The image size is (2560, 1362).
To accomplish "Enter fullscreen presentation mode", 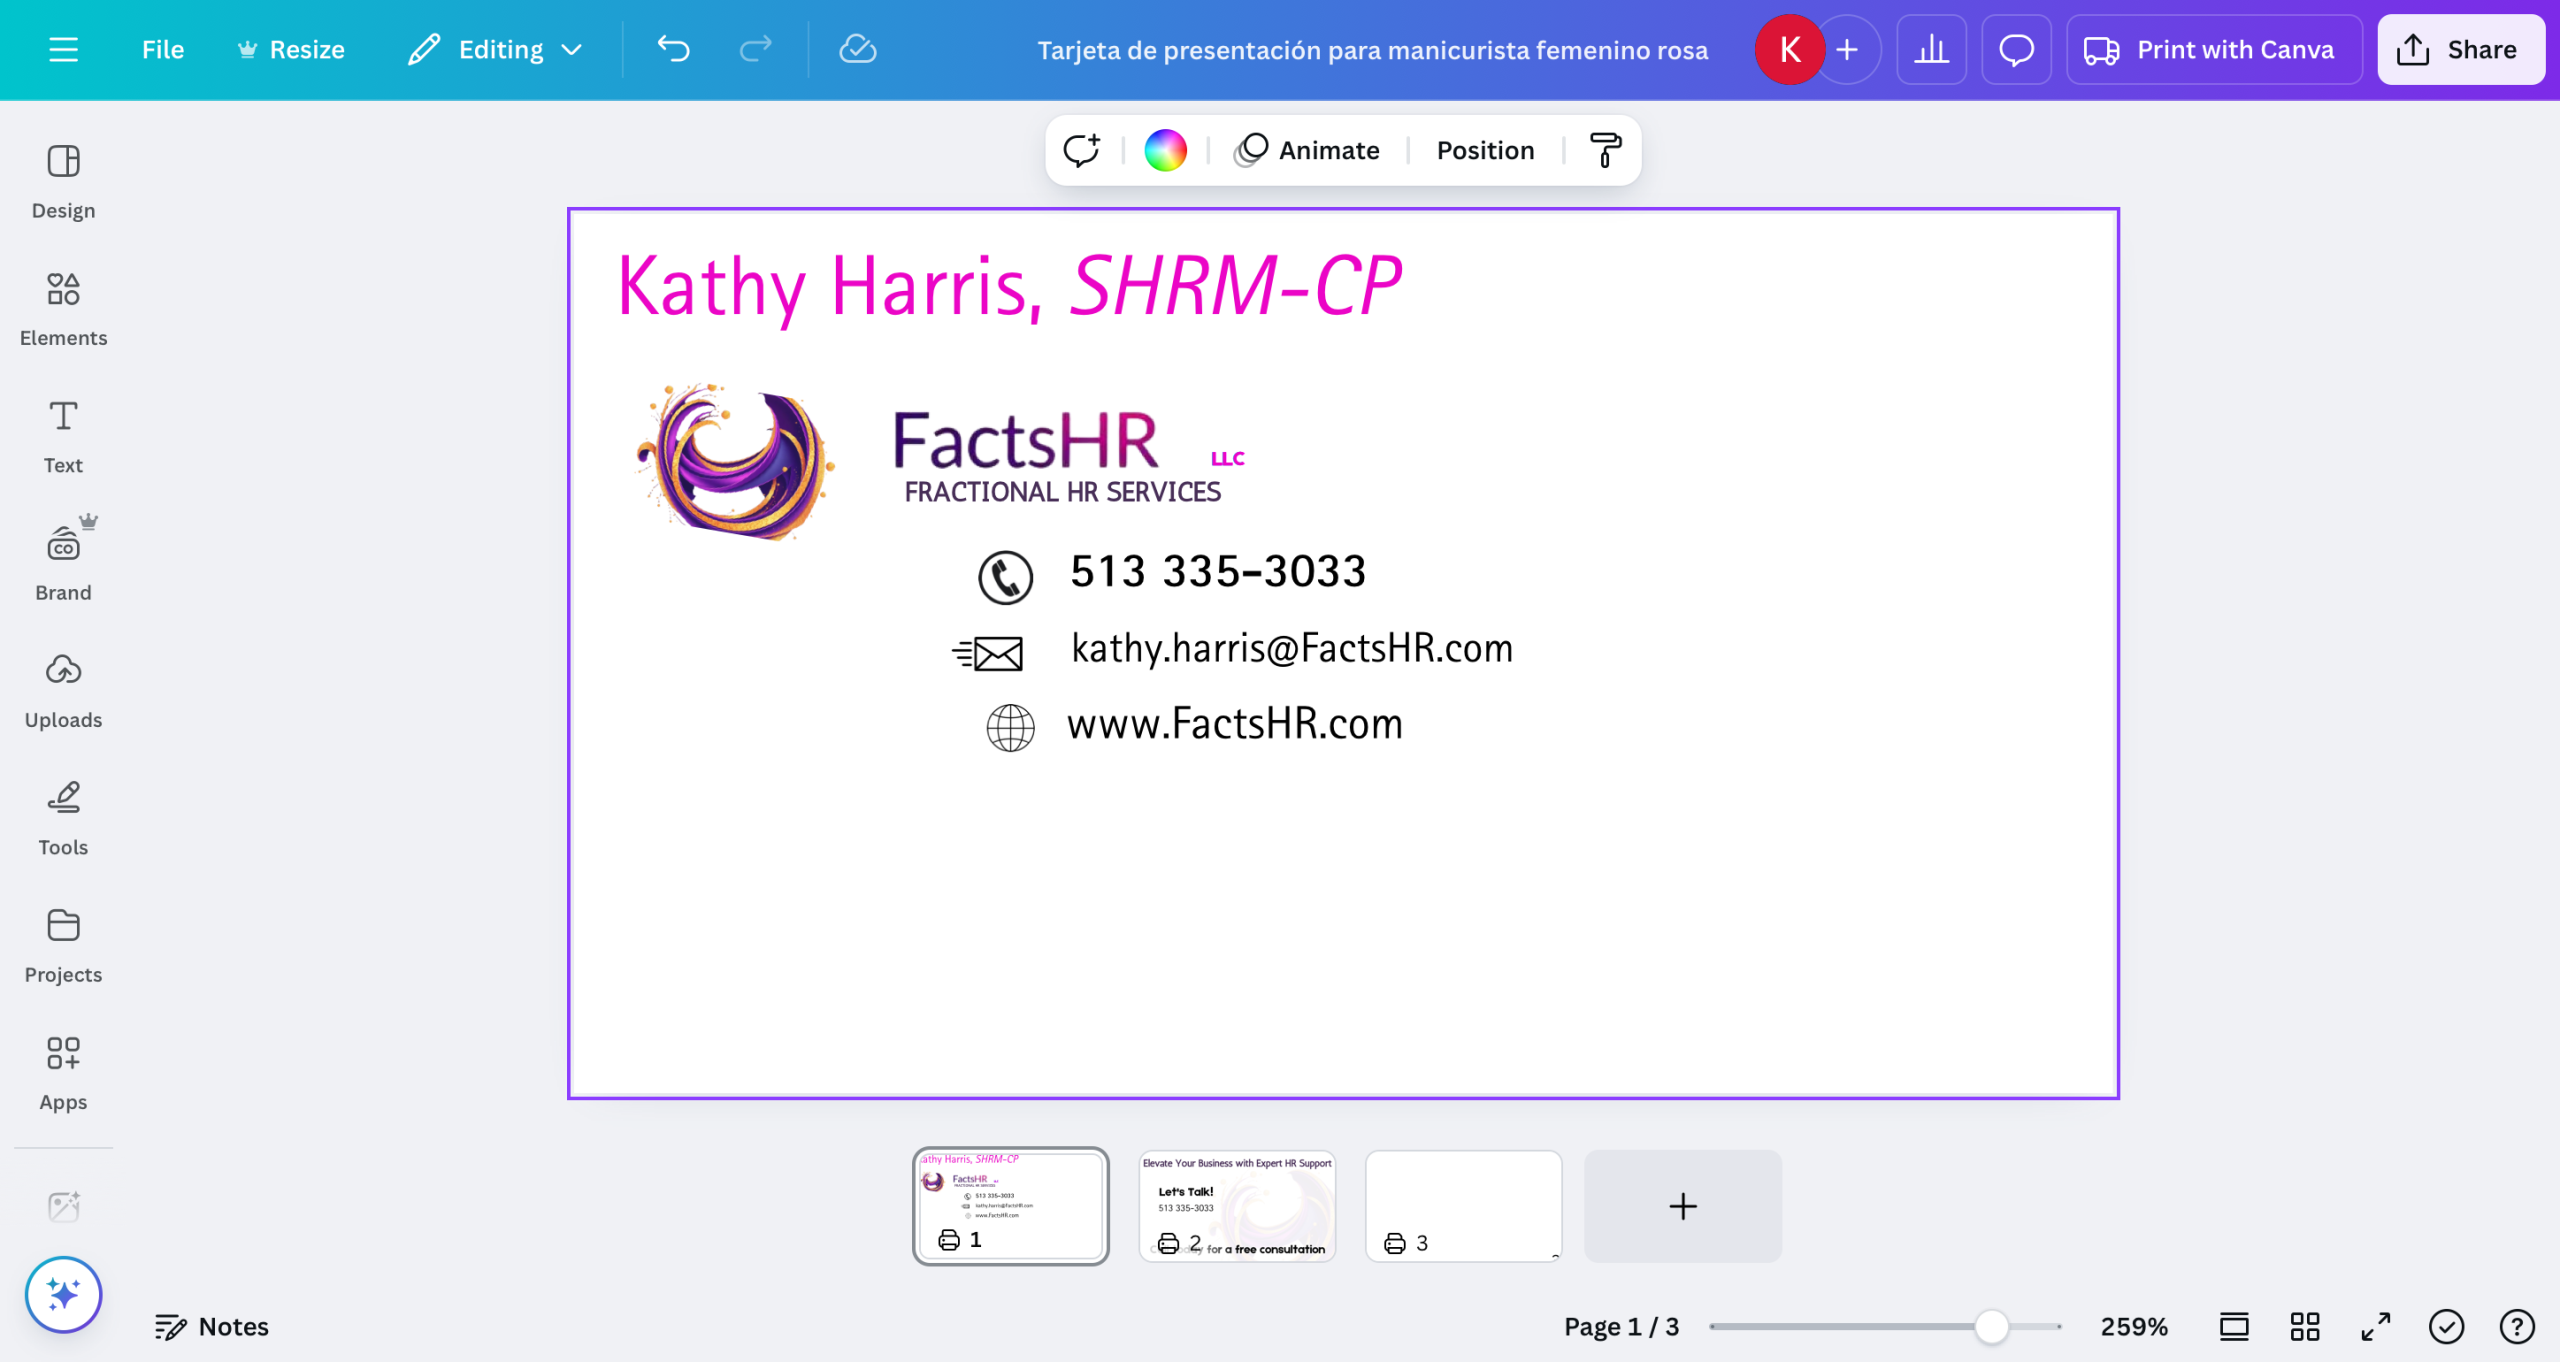I will click(x=2376, y=1327).
